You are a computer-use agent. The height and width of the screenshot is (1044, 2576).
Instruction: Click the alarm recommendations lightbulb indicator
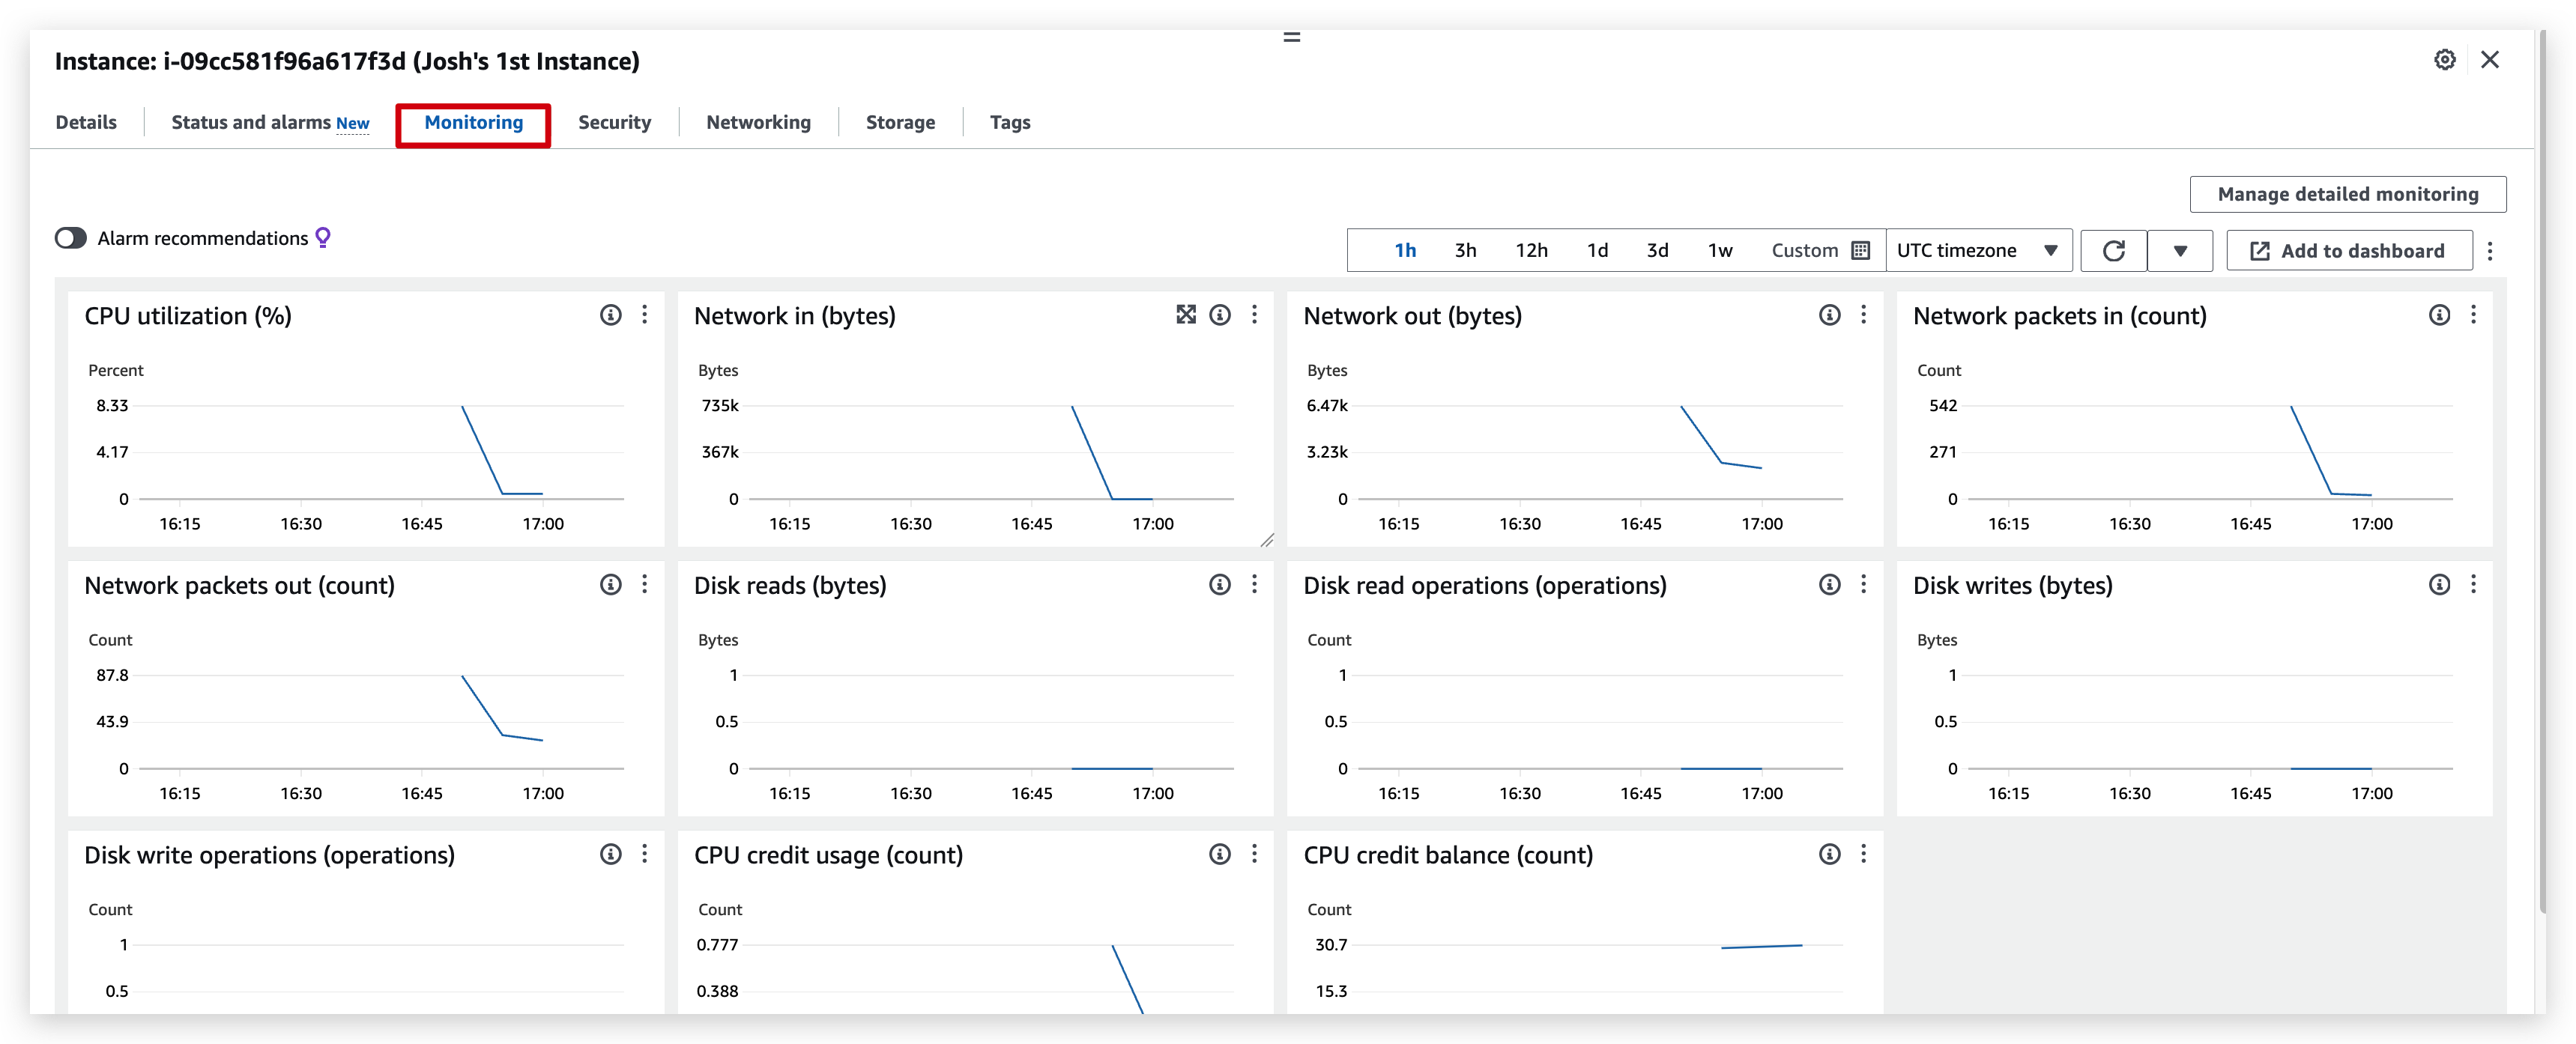click(x=322, y=237)
